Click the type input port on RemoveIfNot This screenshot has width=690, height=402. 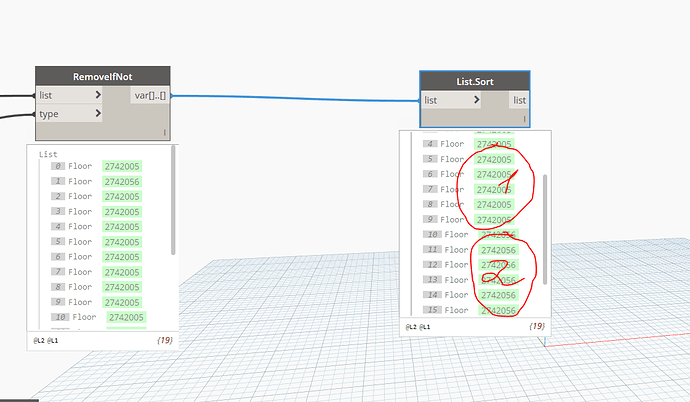pyautogui.click(x=68, y=114)
